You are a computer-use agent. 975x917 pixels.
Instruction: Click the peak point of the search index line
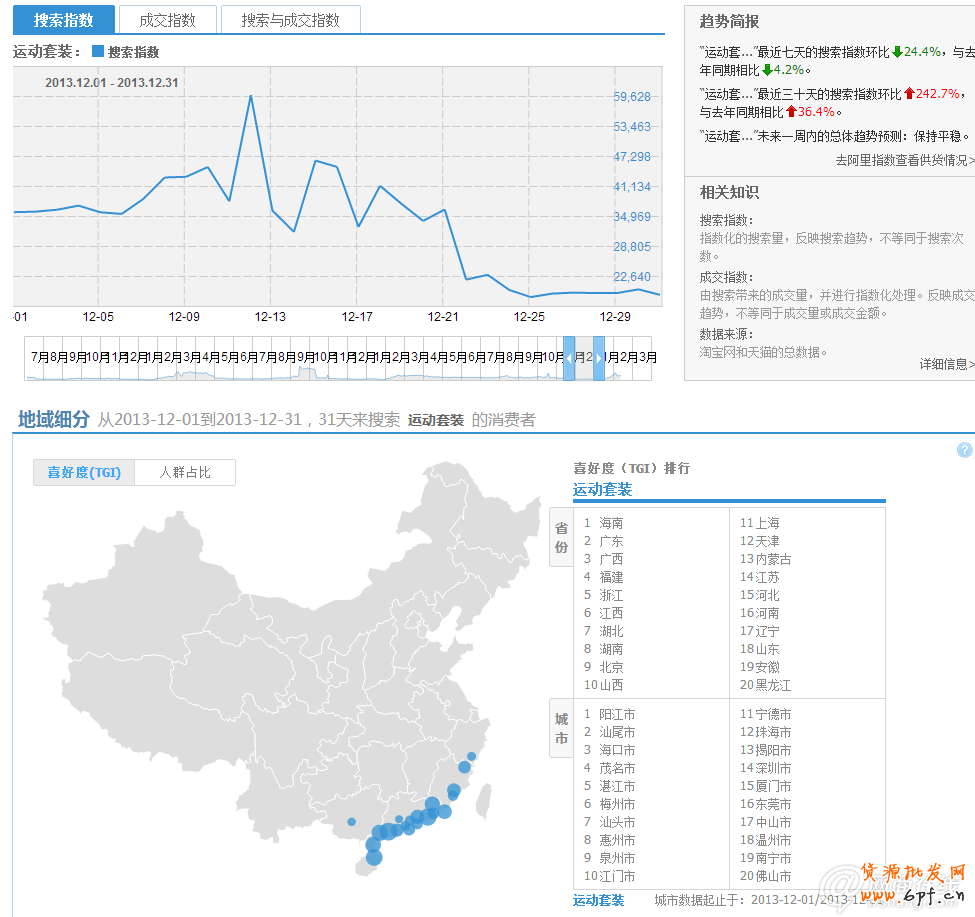tap(250, 96)
